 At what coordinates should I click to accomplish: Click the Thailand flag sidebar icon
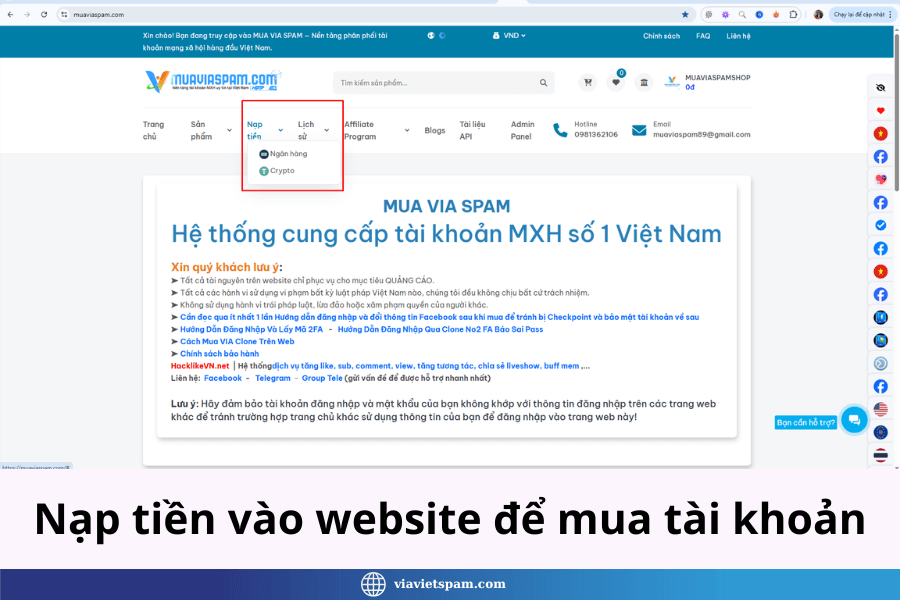pyautogui.click(x=880, y=455)
